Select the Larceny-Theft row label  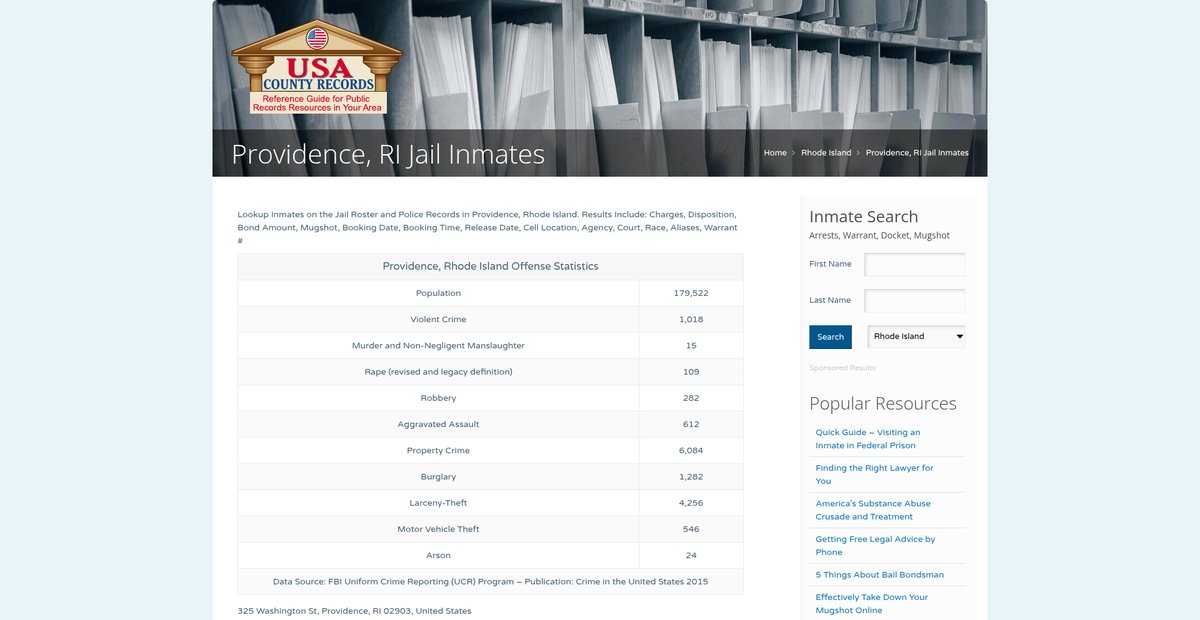click(438, 503)
